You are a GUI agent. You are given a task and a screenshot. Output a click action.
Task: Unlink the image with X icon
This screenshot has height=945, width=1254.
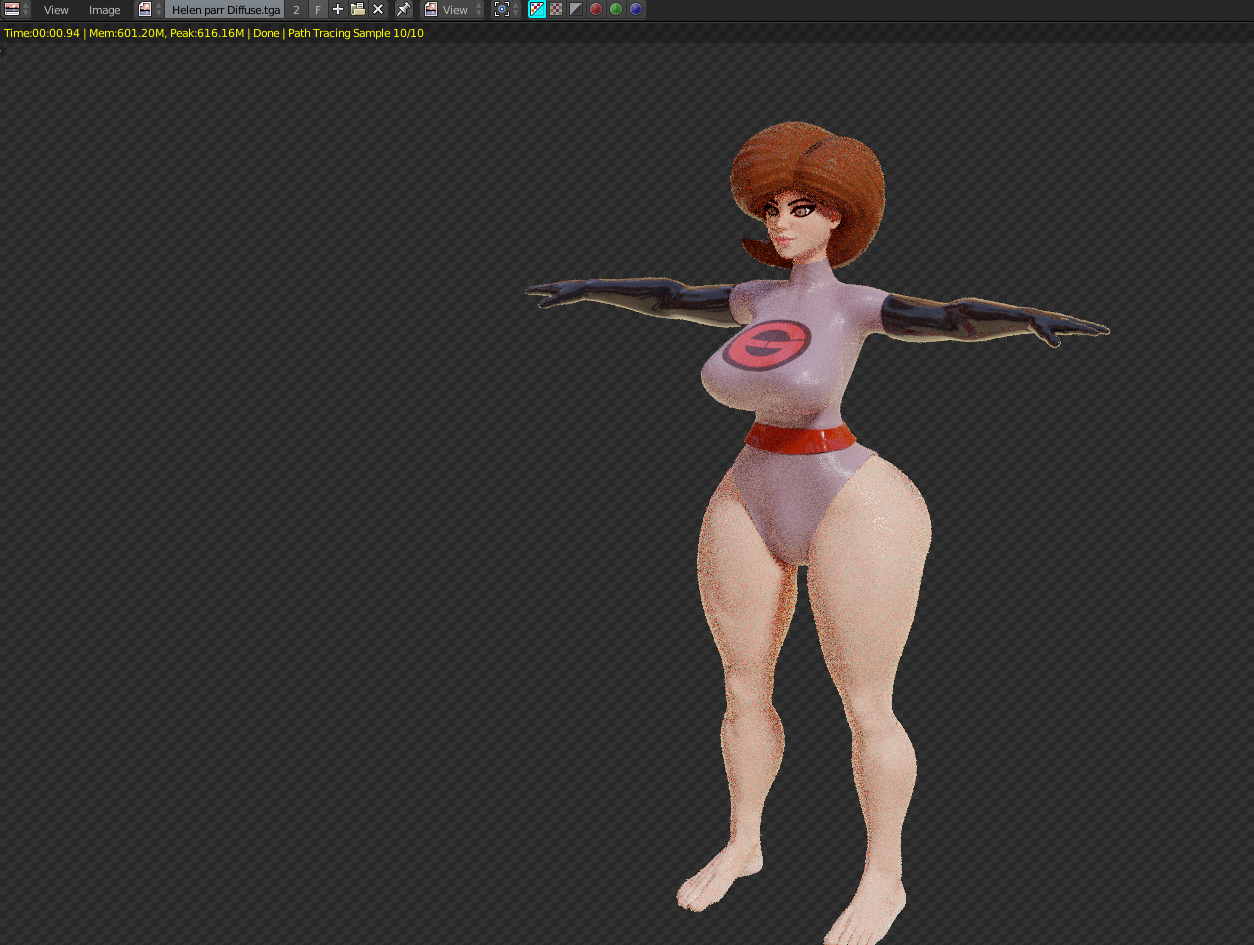pyautogui.click(x=378, y=10)
